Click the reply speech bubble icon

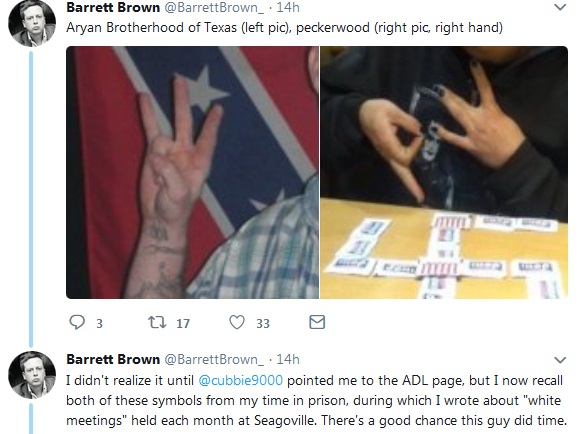[x=77, y=322]
